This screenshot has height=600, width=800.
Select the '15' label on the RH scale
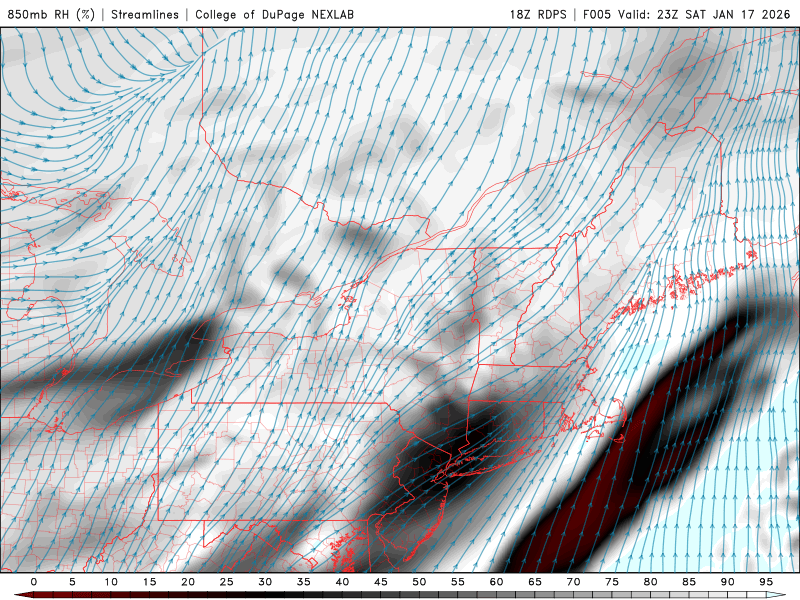coord(149,582)
